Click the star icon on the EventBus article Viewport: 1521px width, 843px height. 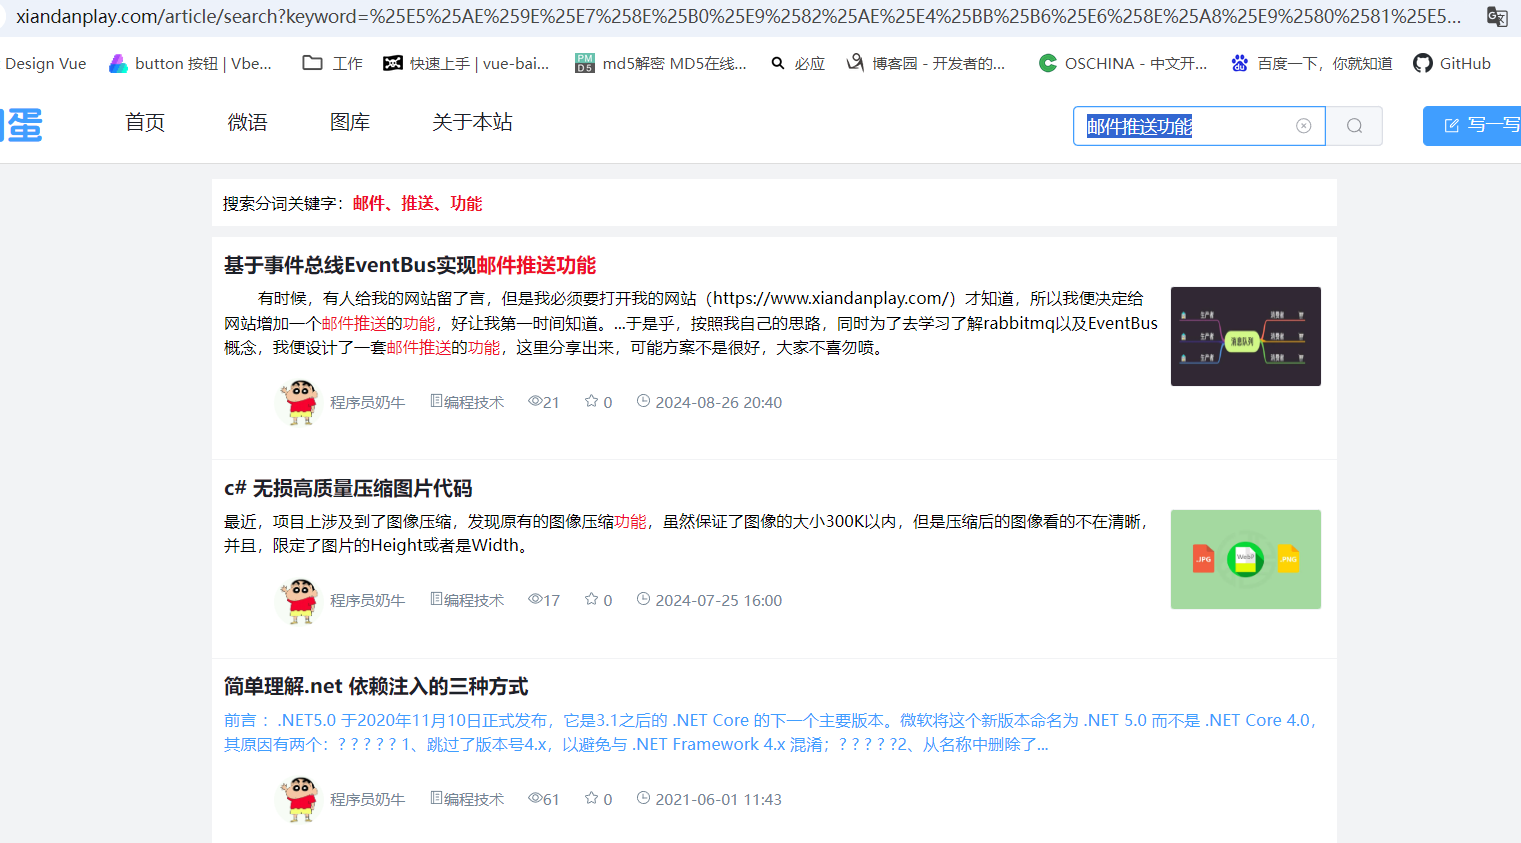click(592, 401)
